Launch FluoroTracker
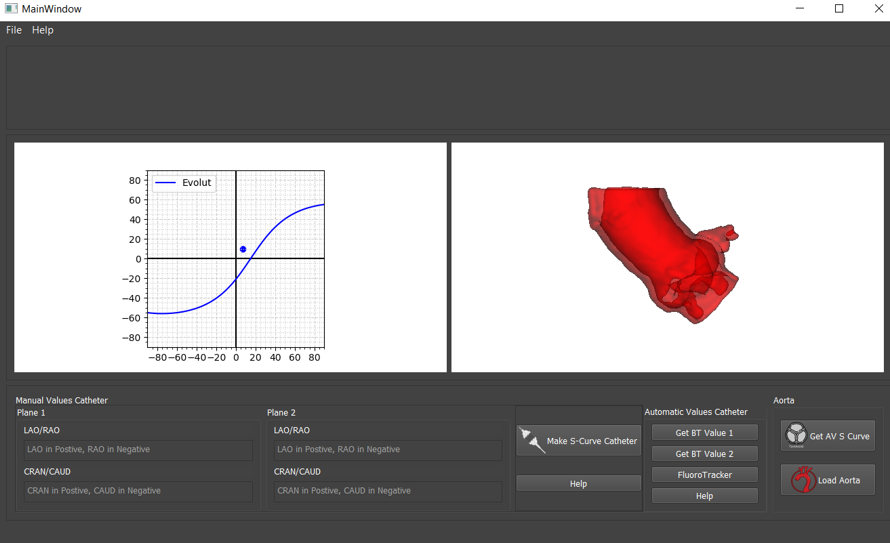890x543 pixels. [x=704, y=474]
